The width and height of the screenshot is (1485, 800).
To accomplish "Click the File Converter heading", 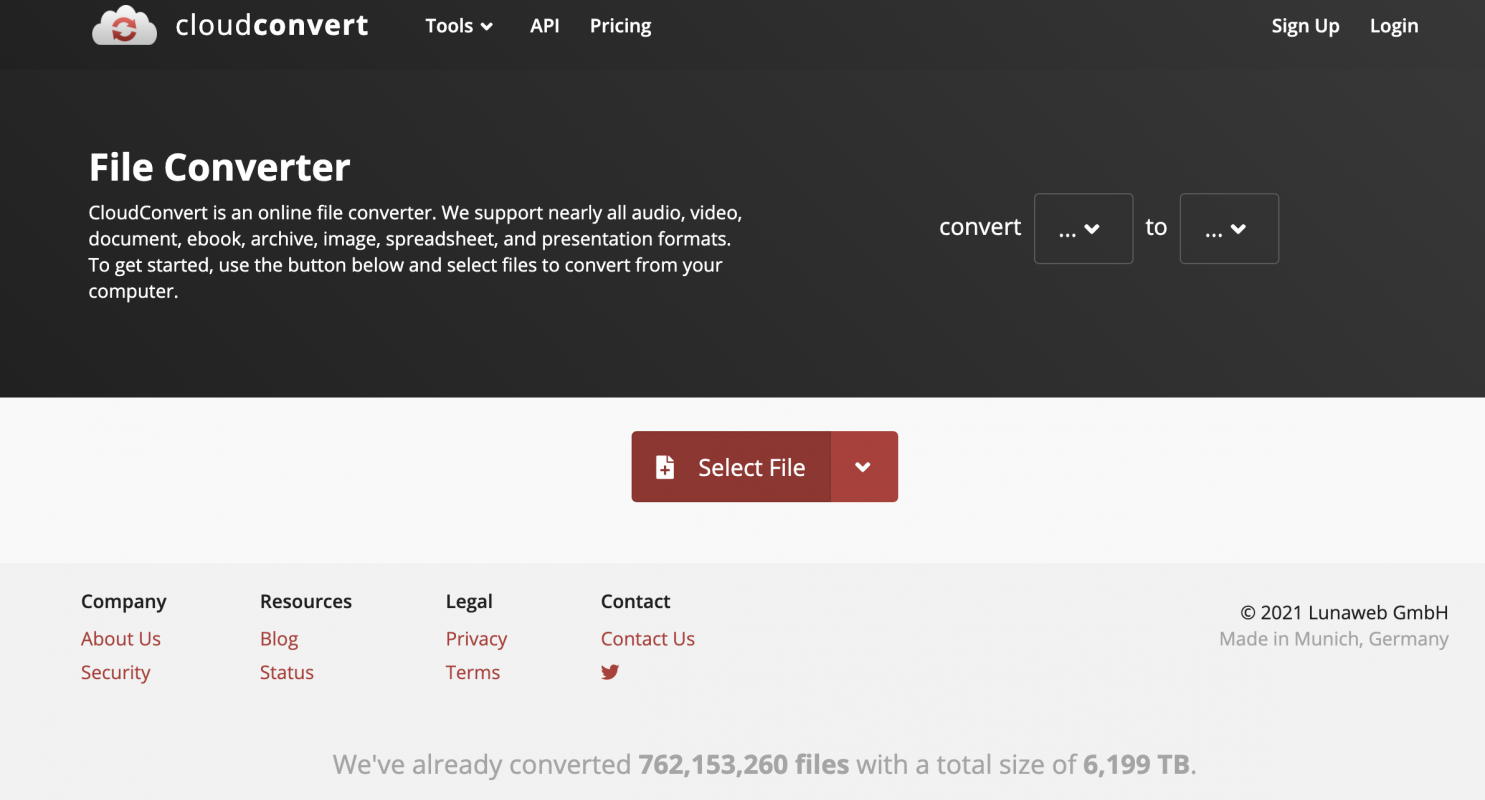I will [x=220, y=167].
